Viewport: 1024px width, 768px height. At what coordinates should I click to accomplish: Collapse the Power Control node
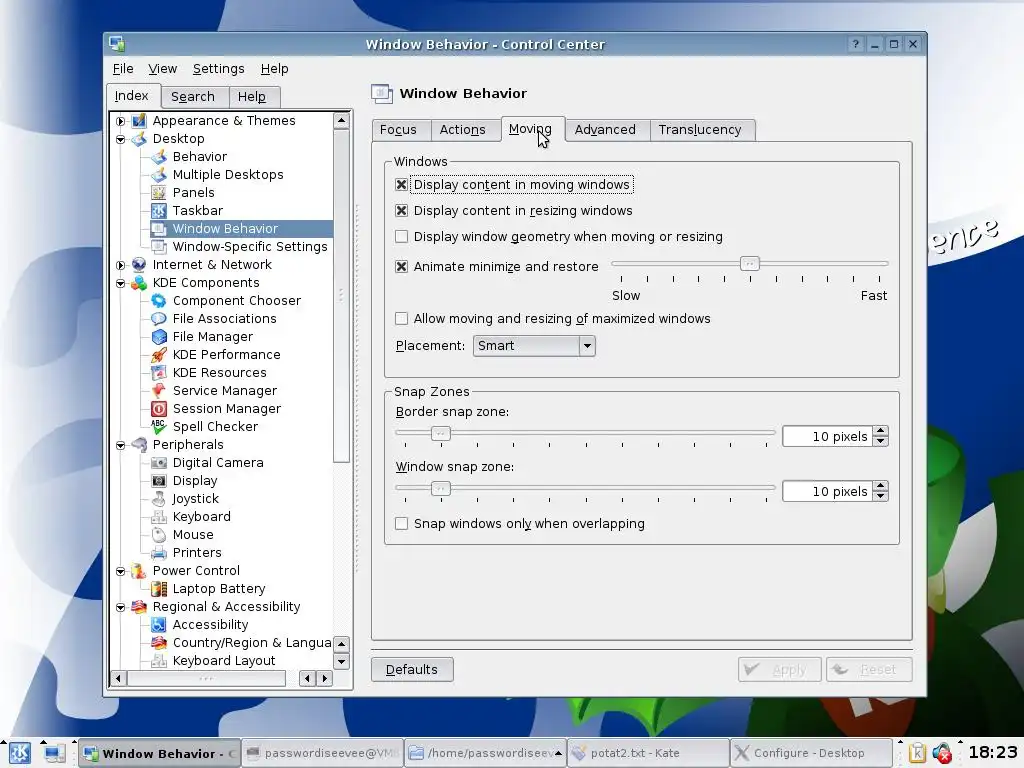tap(121, 571)
